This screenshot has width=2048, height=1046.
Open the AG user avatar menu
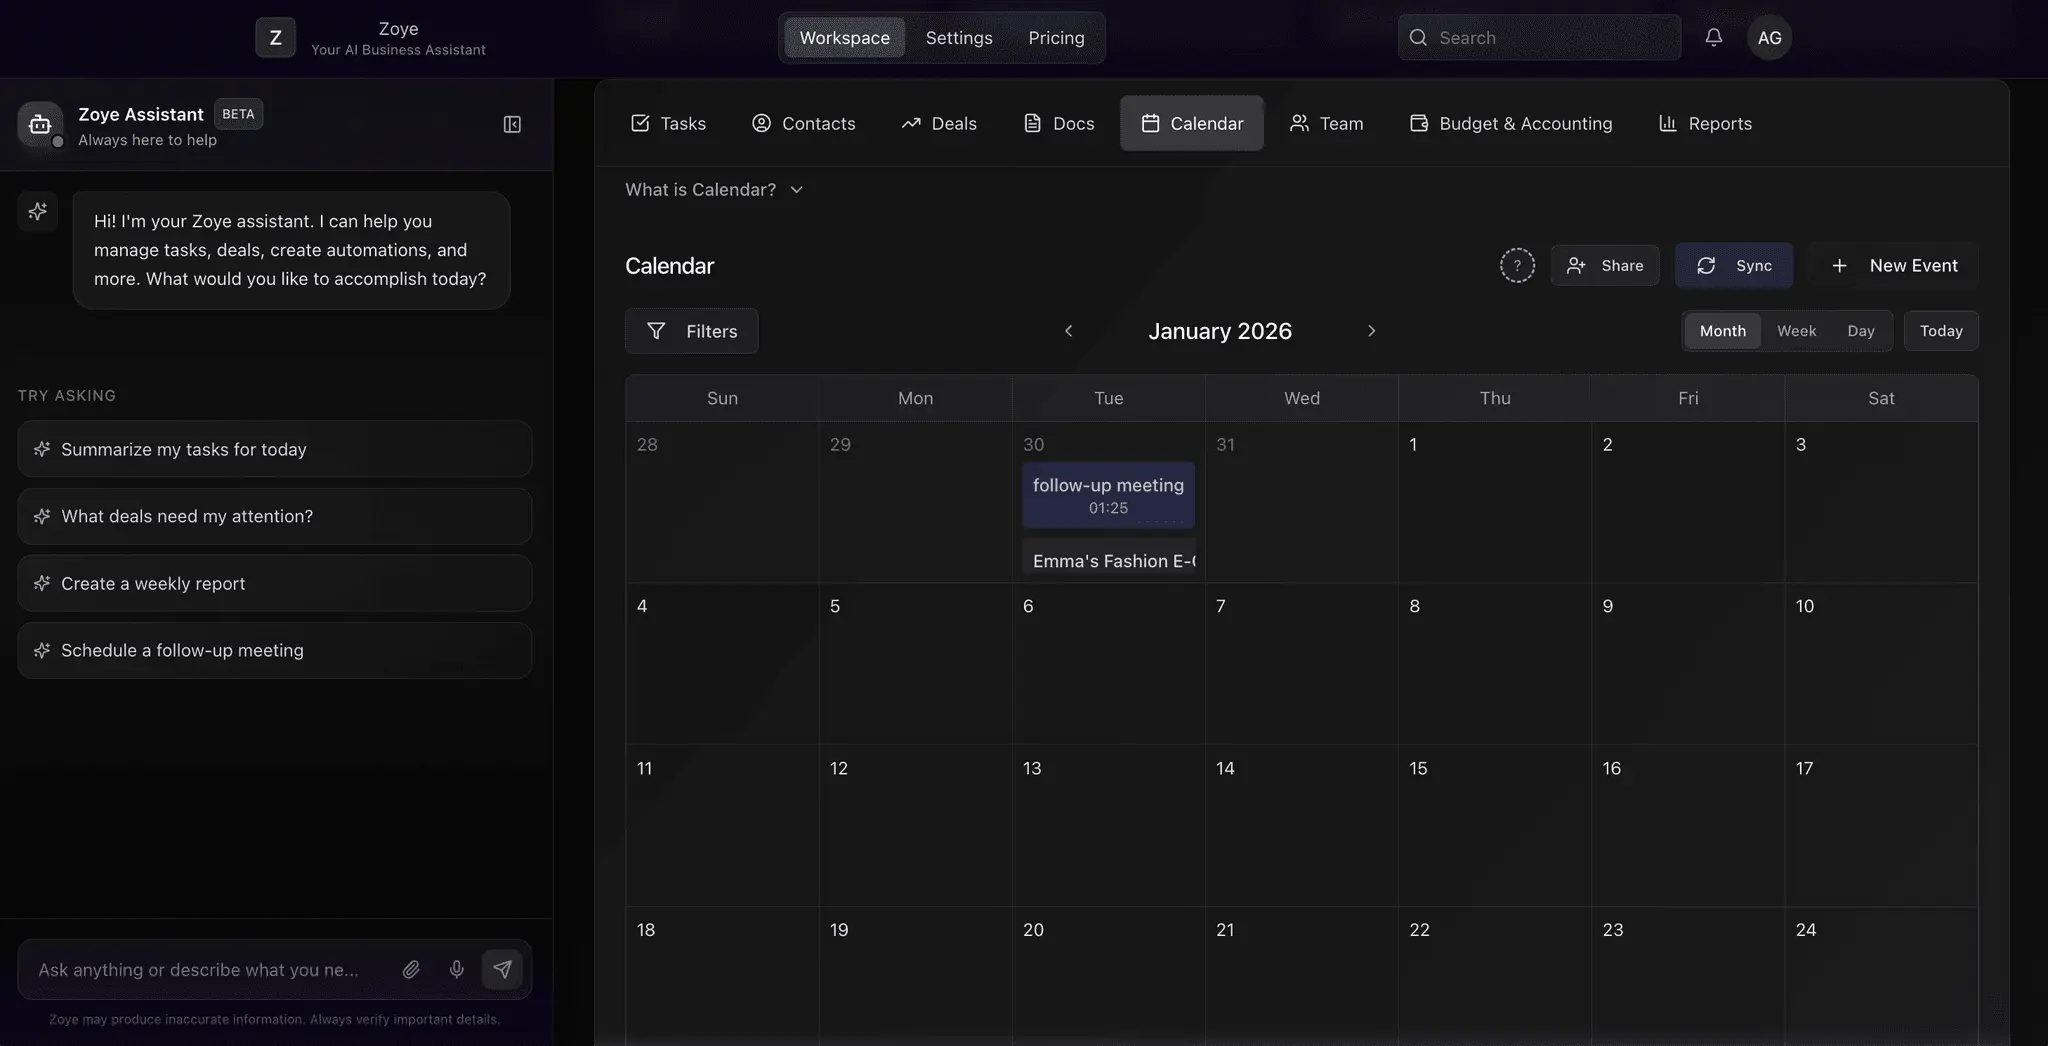tap(1769, 38)
